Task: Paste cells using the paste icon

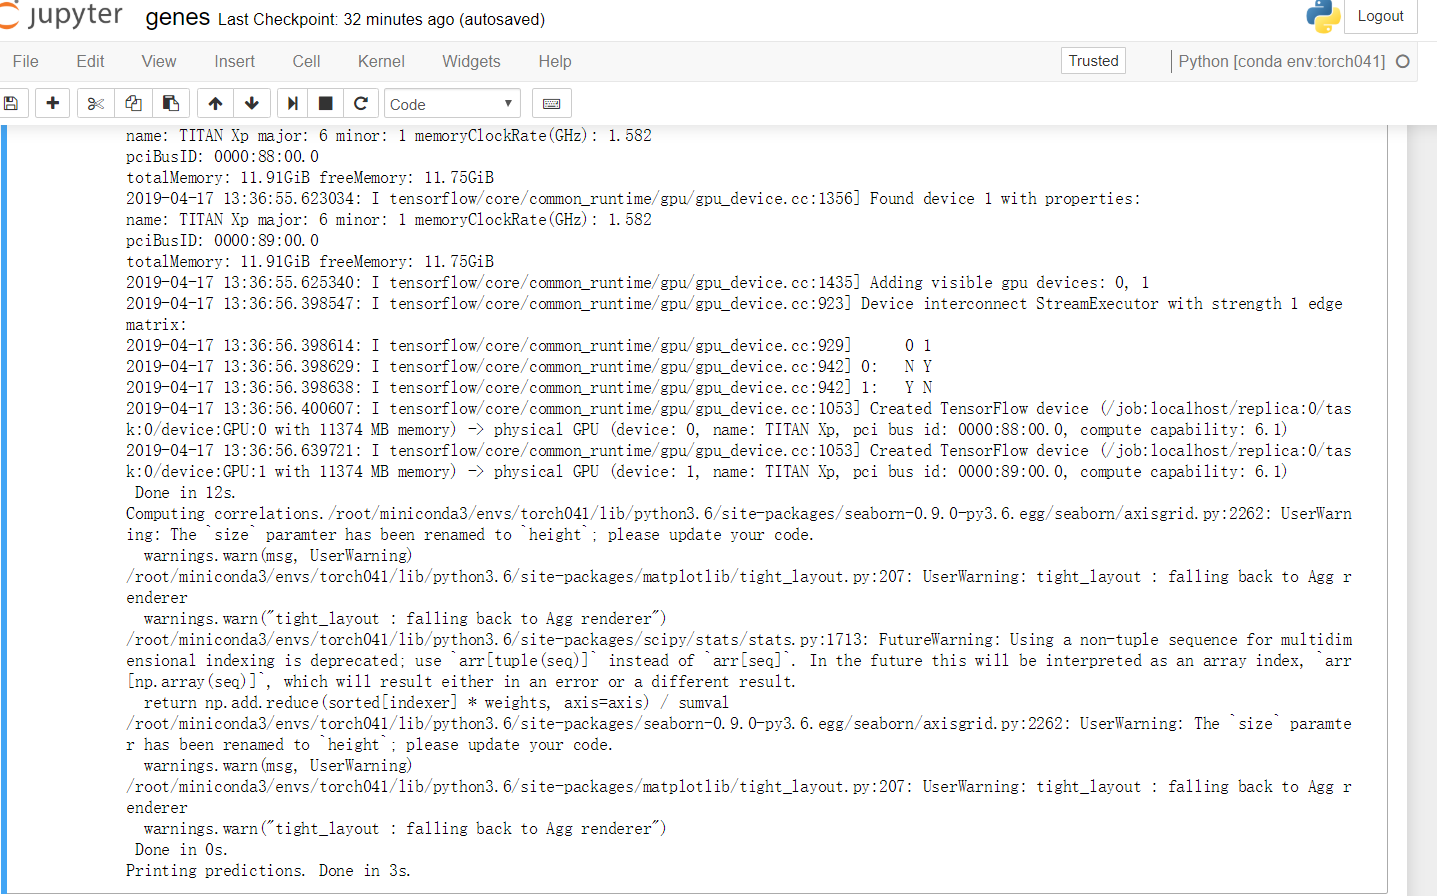Action: [172, 103]
